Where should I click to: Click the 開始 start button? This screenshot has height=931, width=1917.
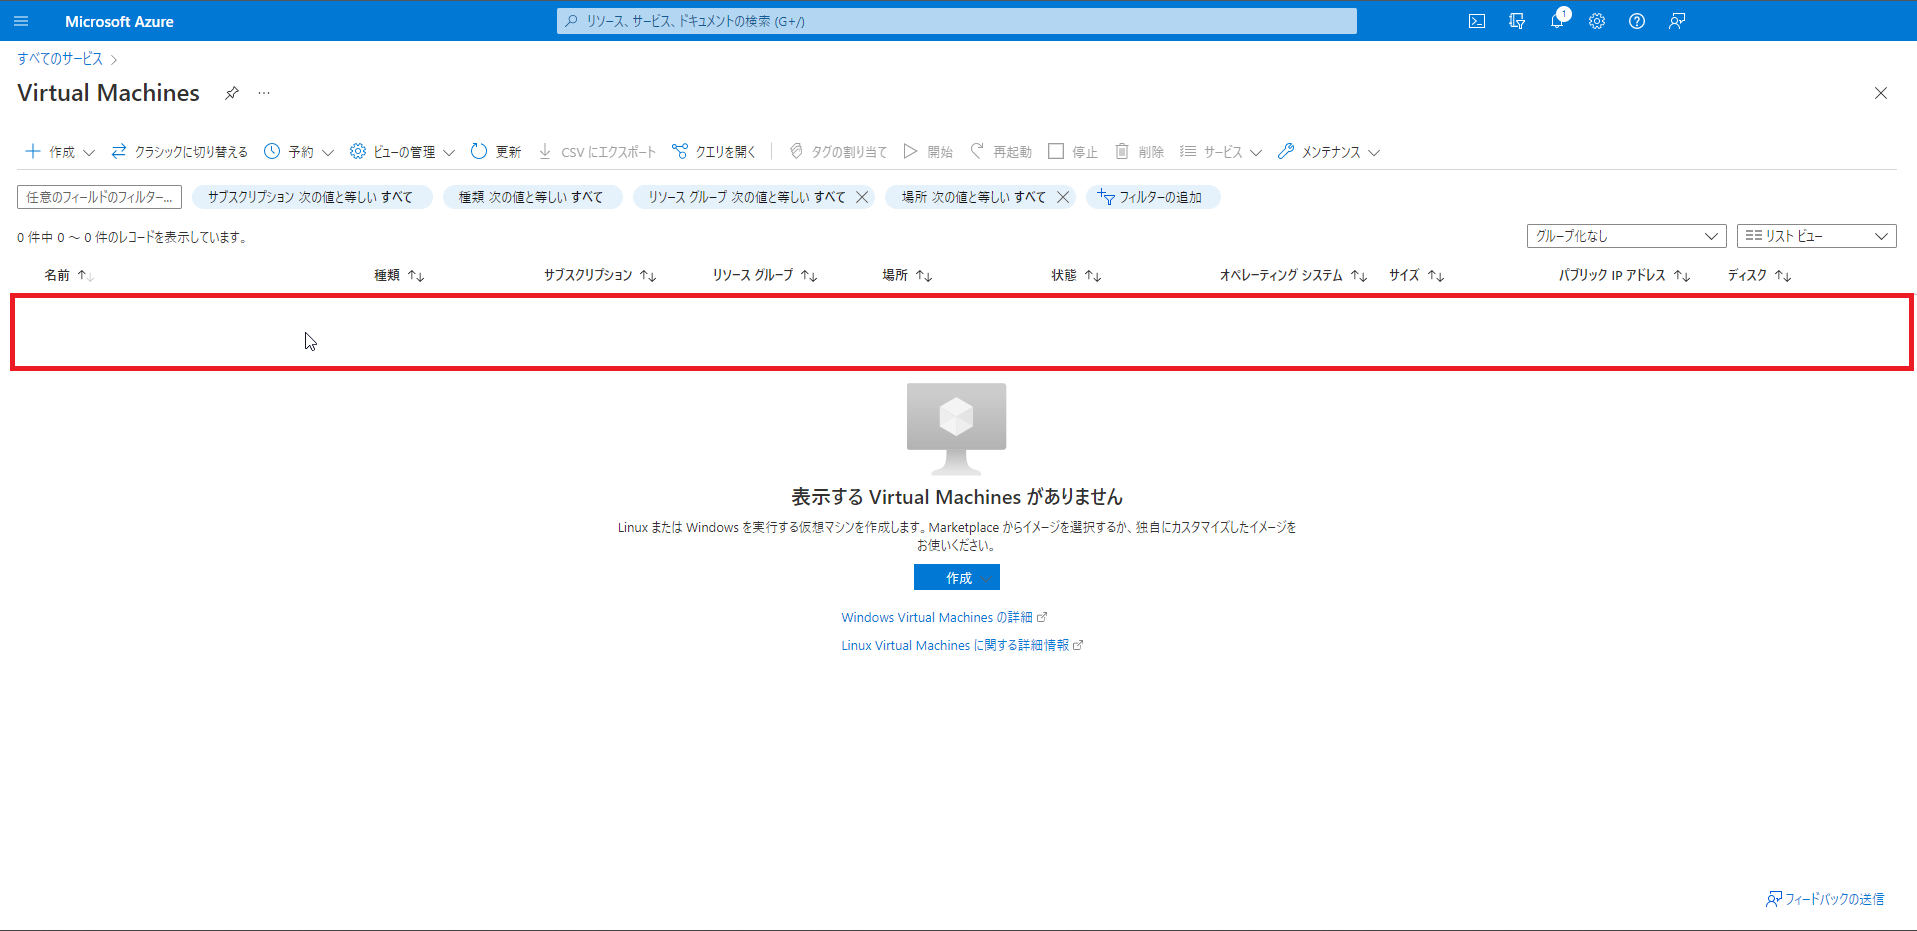pos(928,152)
